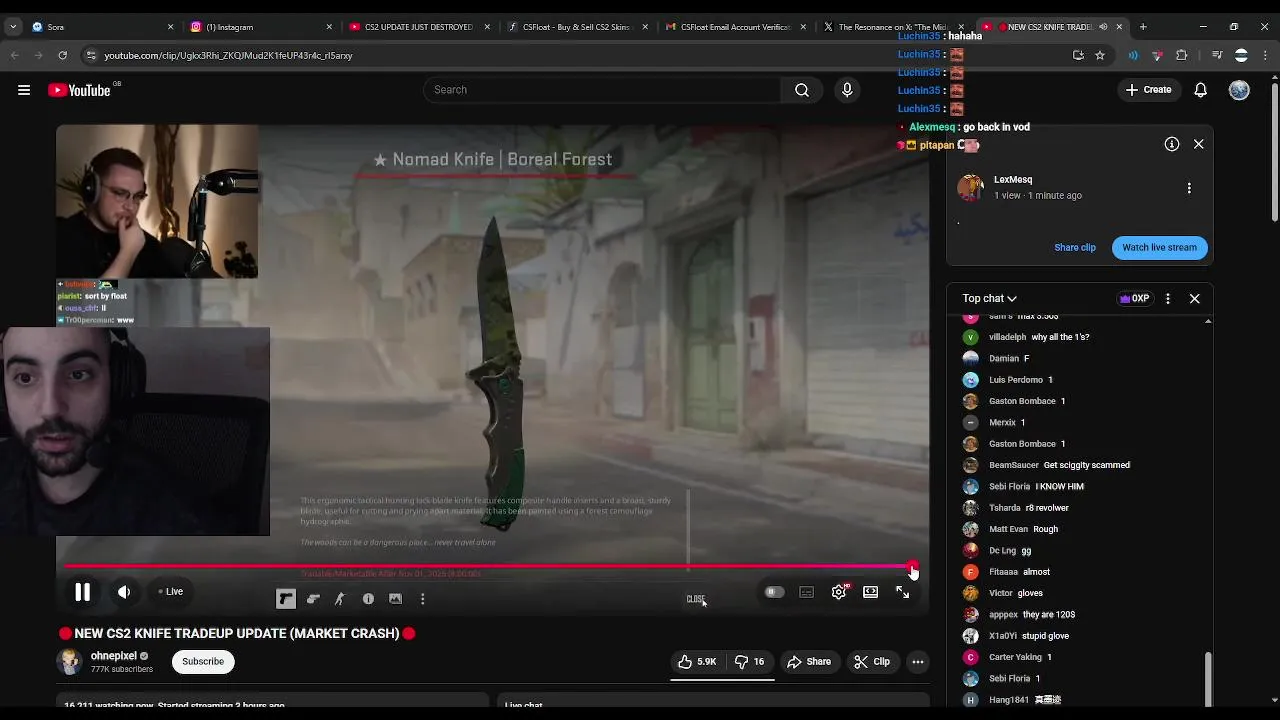1280x720 pixels.
Task: Close the Sora tab
Action: point(170,27)
